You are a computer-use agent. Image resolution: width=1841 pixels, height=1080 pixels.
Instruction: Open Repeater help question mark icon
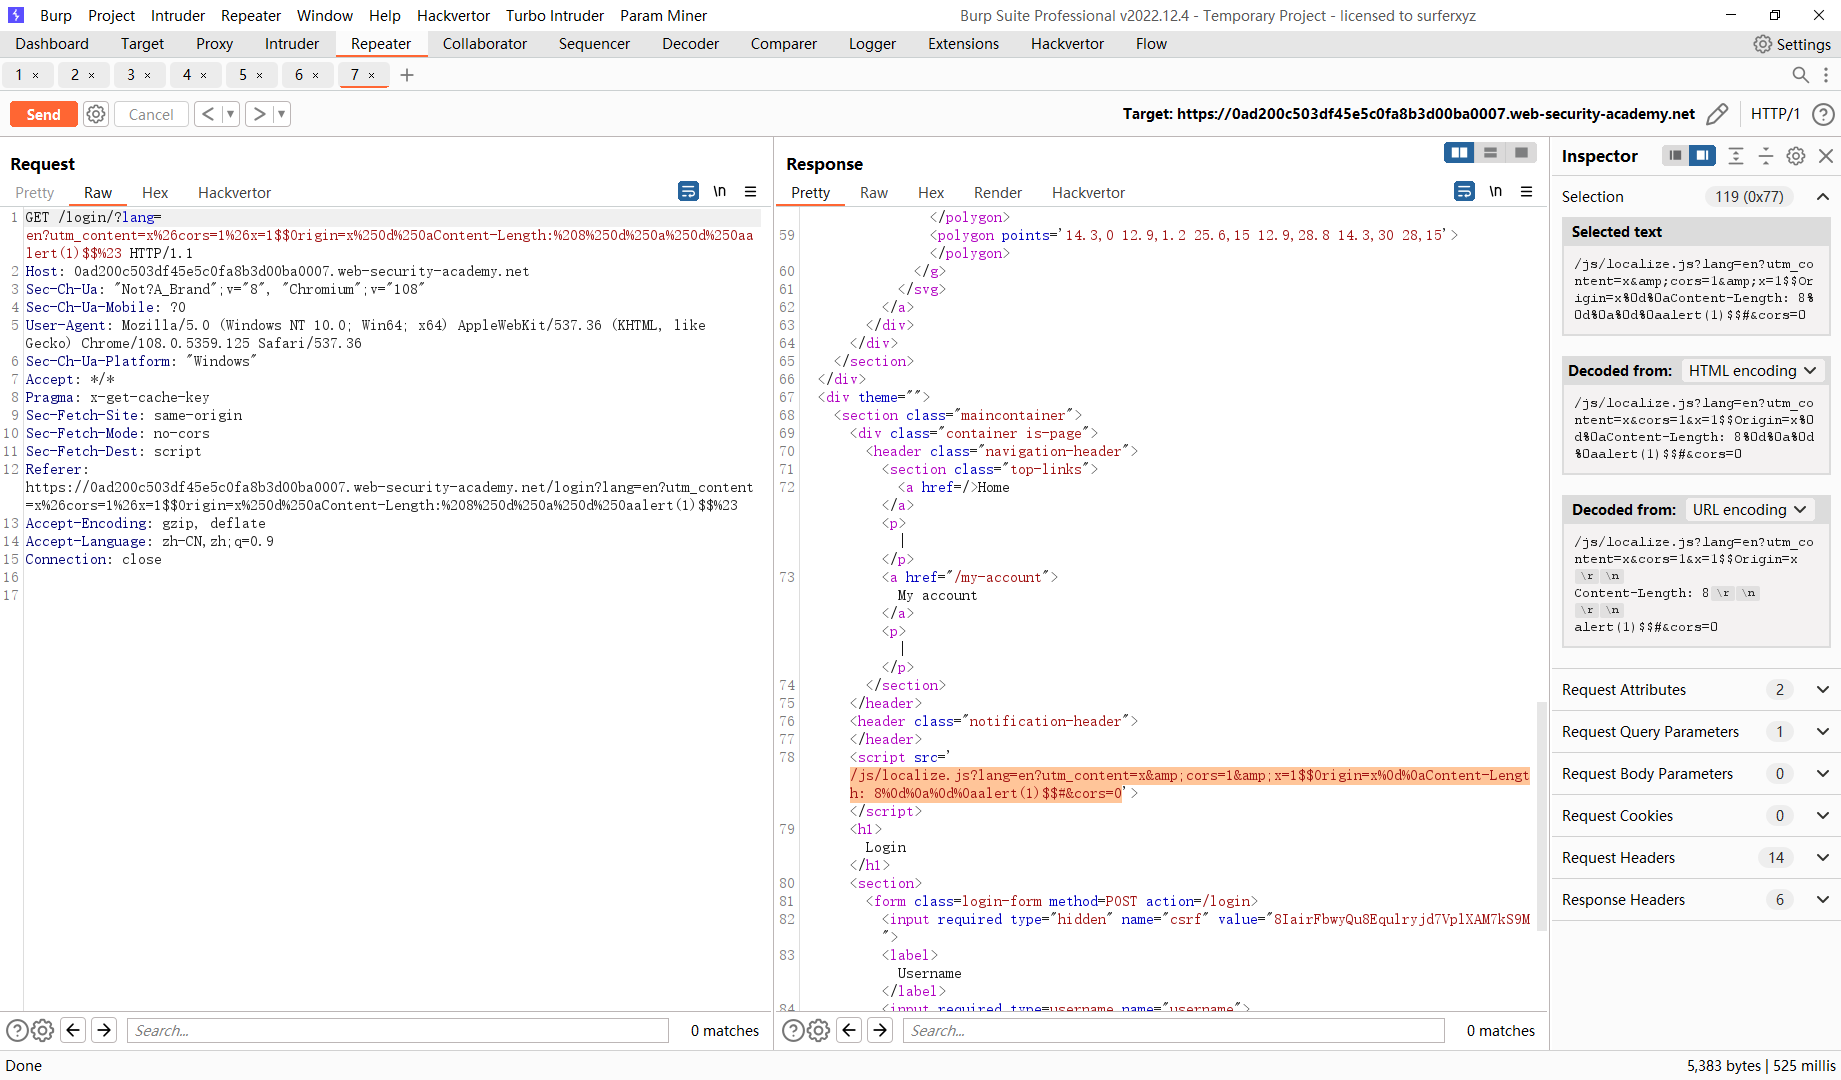pyautogui.click(x=1823, y=114)
